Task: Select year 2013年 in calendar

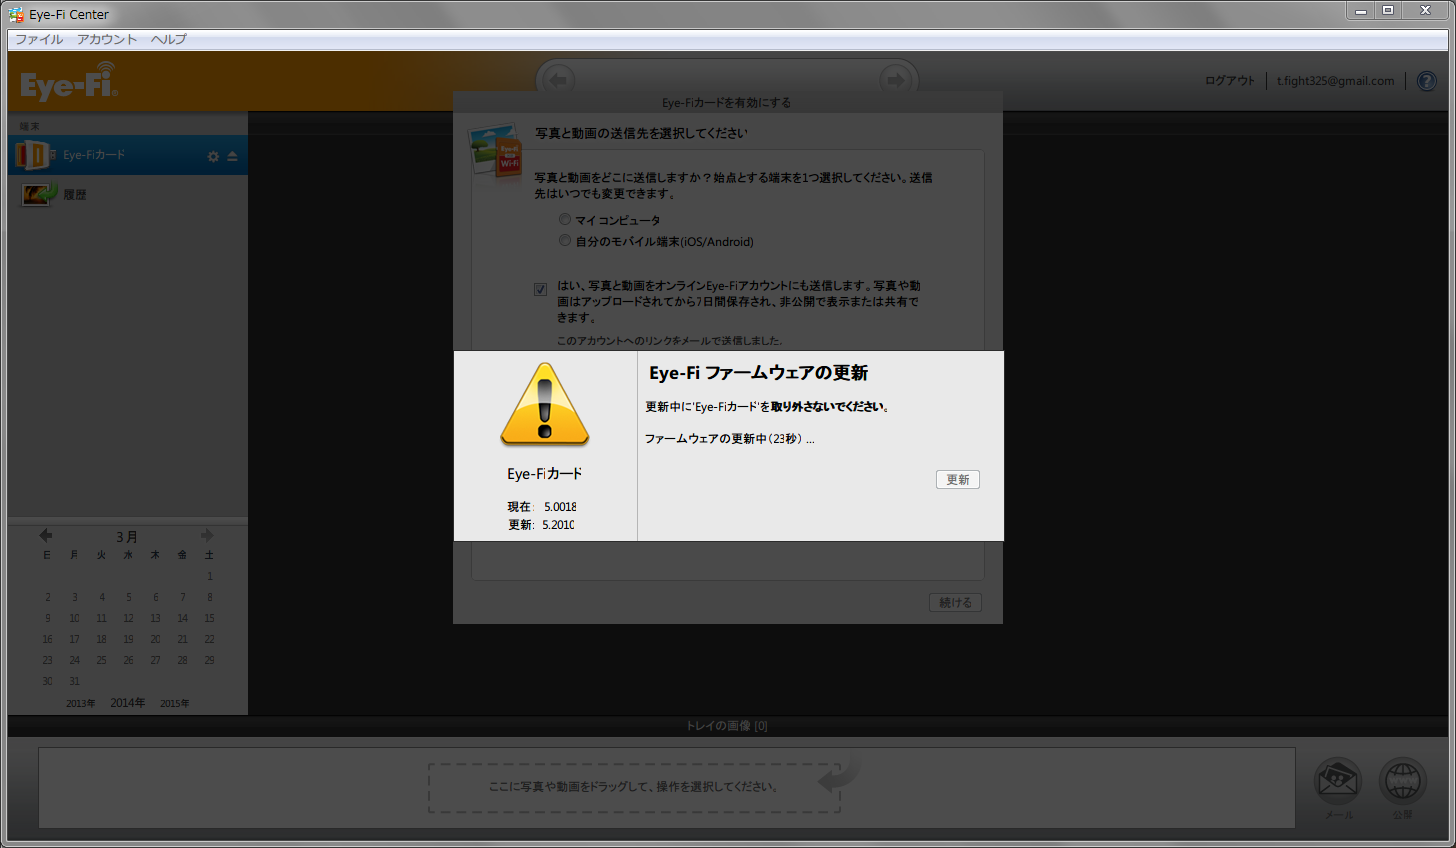Action: (81, 703)
